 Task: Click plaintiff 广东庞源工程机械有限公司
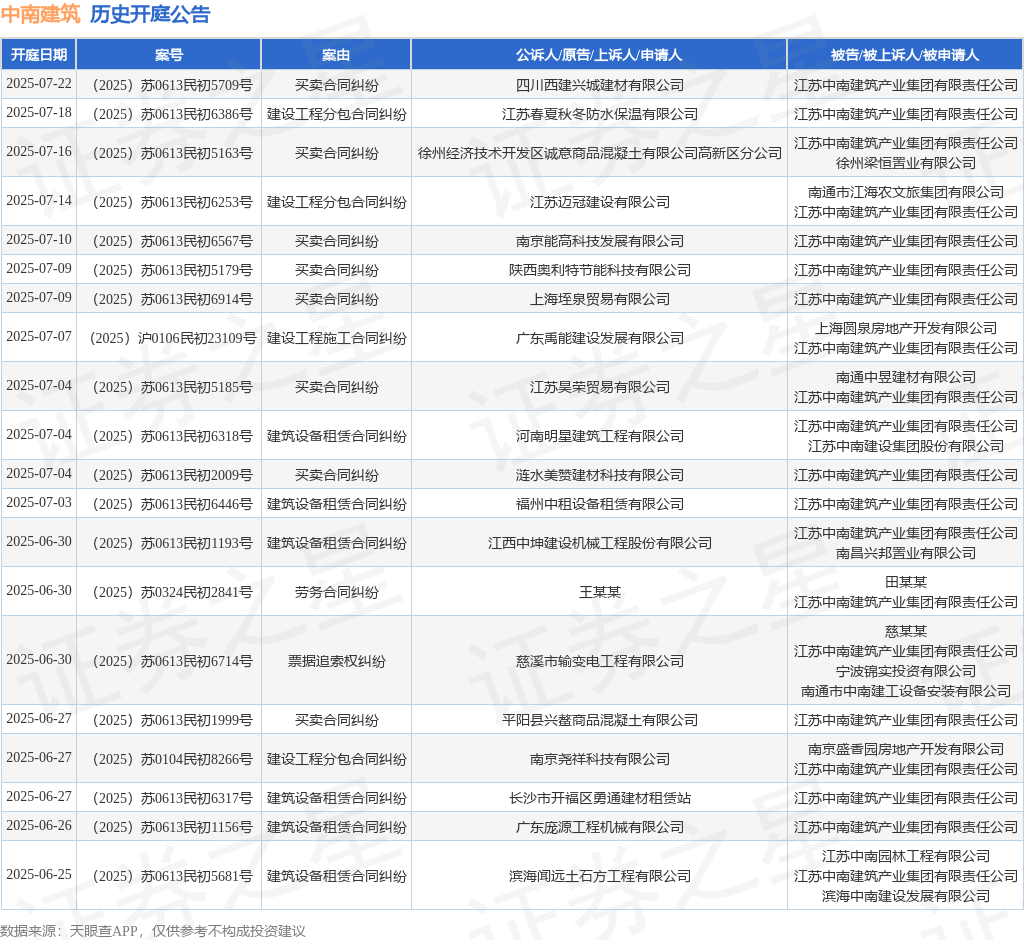click(600, 828)
